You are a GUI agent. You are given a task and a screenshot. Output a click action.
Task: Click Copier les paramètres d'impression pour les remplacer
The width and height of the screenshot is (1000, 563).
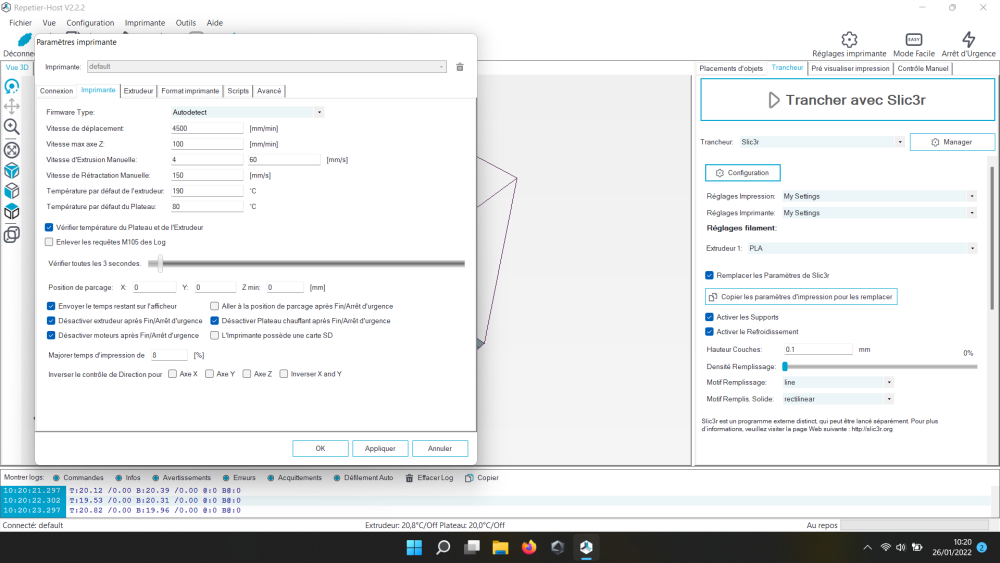click(801, 296)
